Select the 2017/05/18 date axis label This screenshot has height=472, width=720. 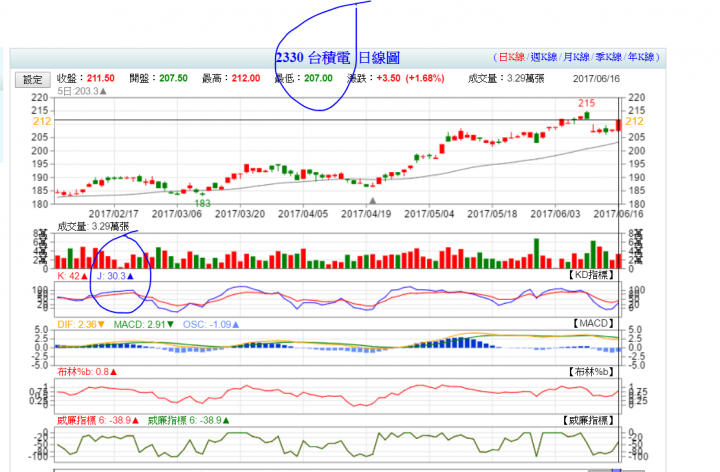(492, 214)
